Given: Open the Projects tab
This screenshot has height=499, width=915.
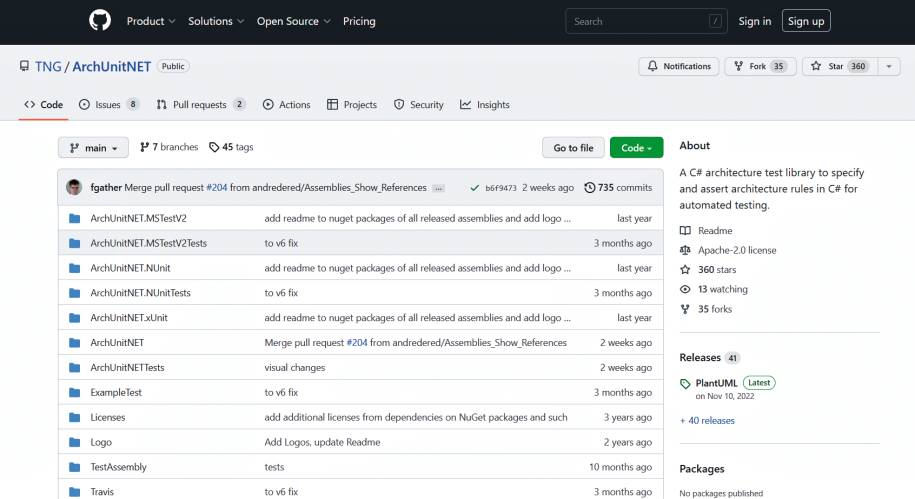Looking at the screenshot, I should (x=352, y=104).
